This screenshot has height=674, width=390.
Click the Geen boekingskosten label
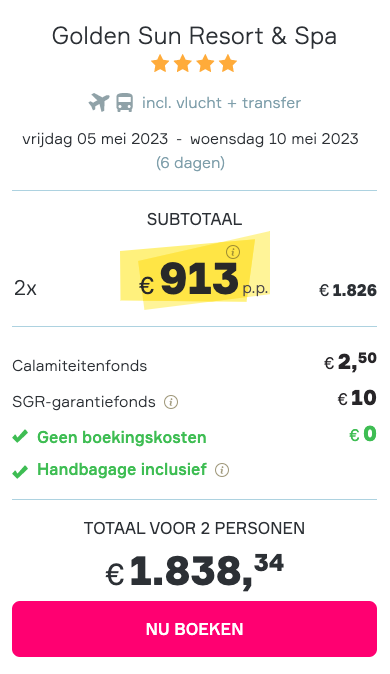tap(122, 437)
